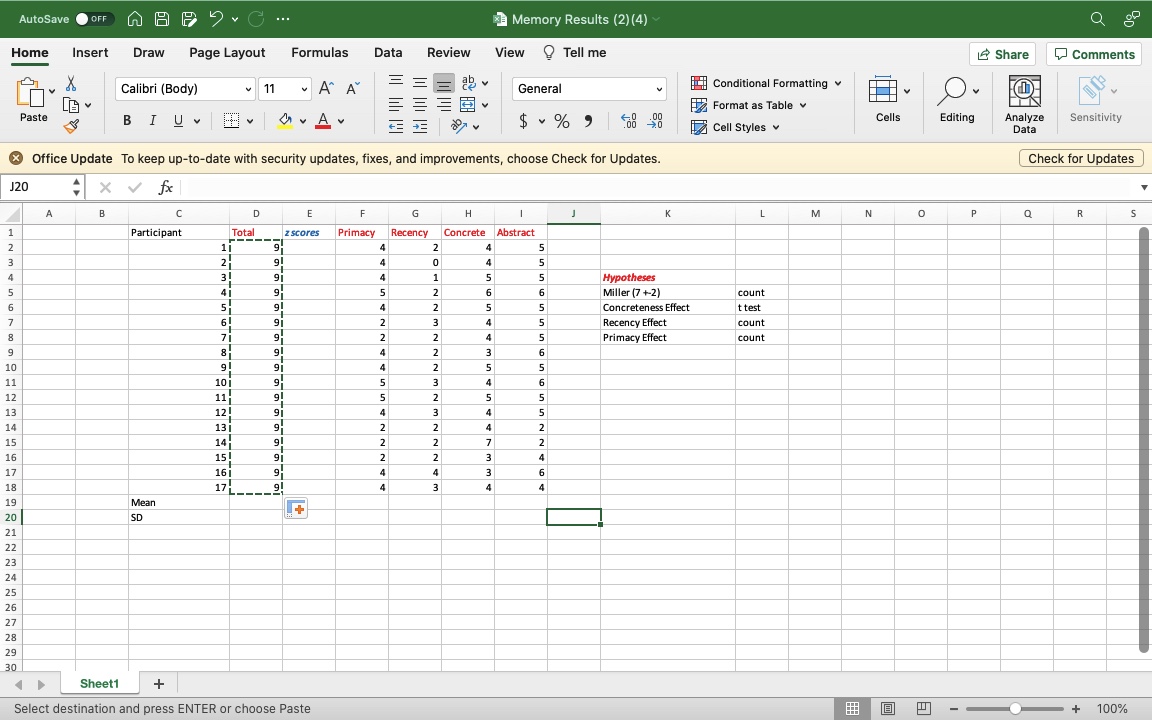Viewport: 1152px width, 720px height.
Task: Open the Comments button
Action: pyautogui.click(x=1095, y=54)
